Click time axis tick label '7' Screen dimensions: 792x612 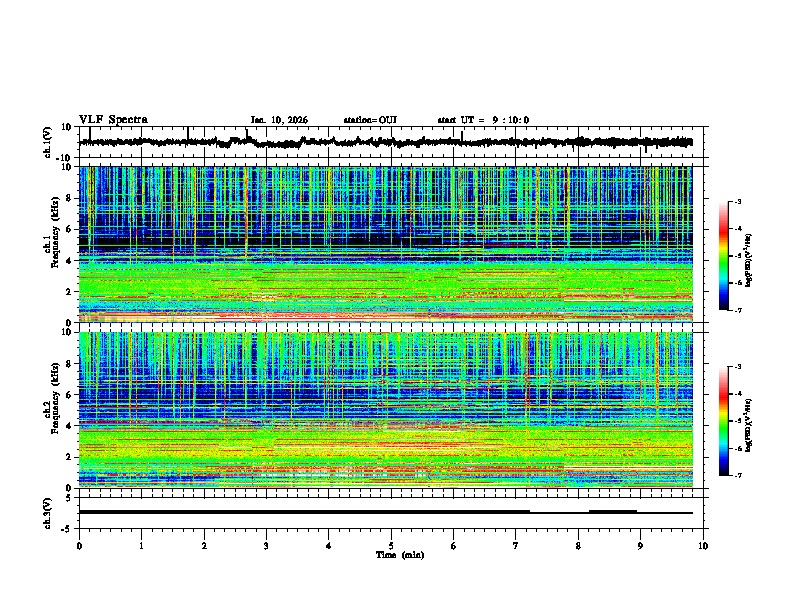(x=516, y=546)
